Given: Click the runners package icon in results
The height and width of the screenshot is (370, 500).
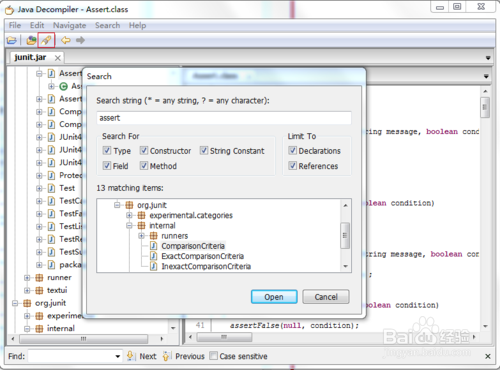Looking at the screenshot, I should coord(154,236).
